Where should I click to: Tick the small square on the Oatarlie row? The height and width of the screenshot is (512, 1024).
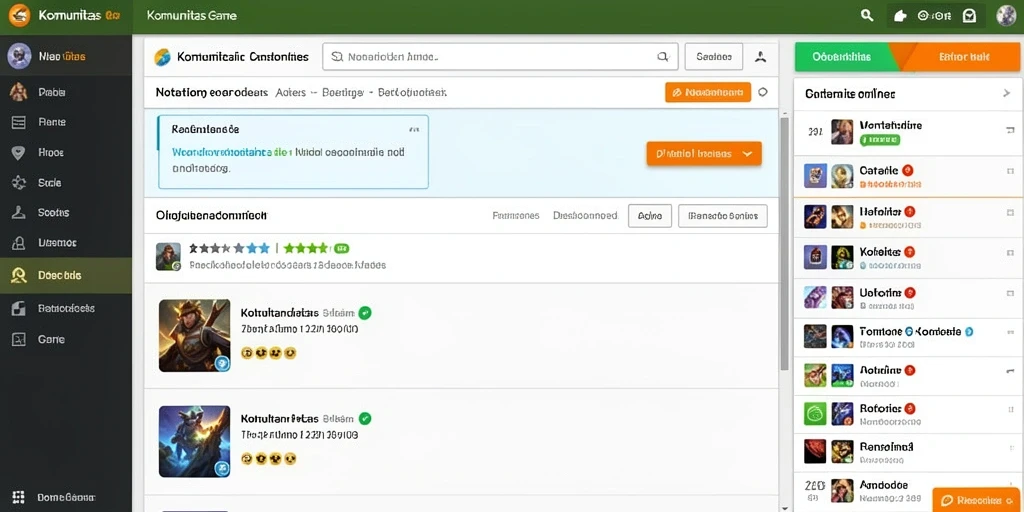1010,171
